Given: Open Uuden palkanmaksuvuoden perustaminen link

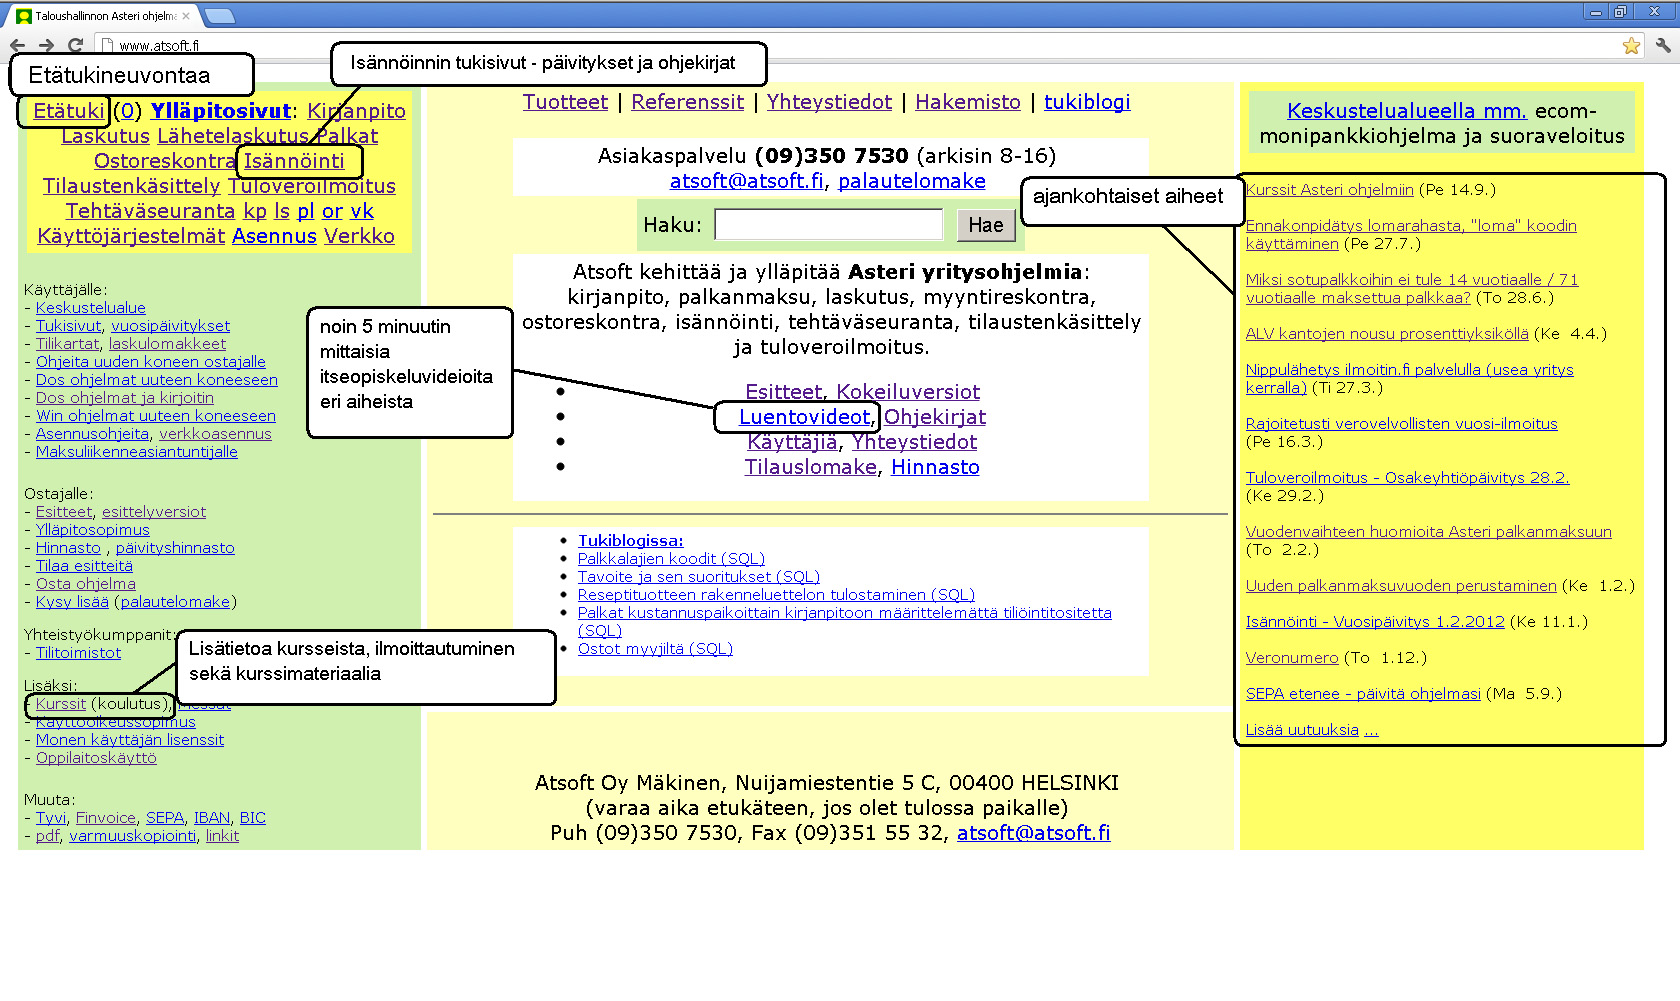Looking at the screenshot, I should point(1401,586).
